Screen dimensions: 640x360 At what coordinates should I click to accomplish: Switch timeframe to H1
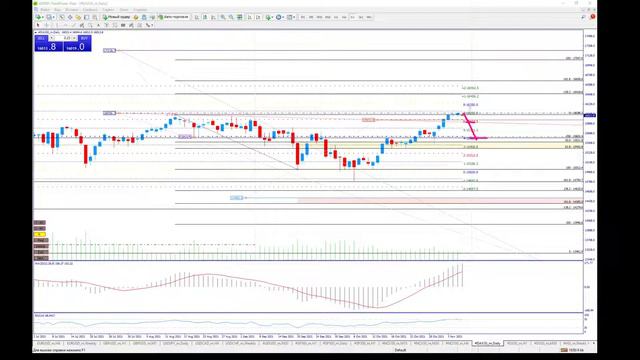point(336,17)
